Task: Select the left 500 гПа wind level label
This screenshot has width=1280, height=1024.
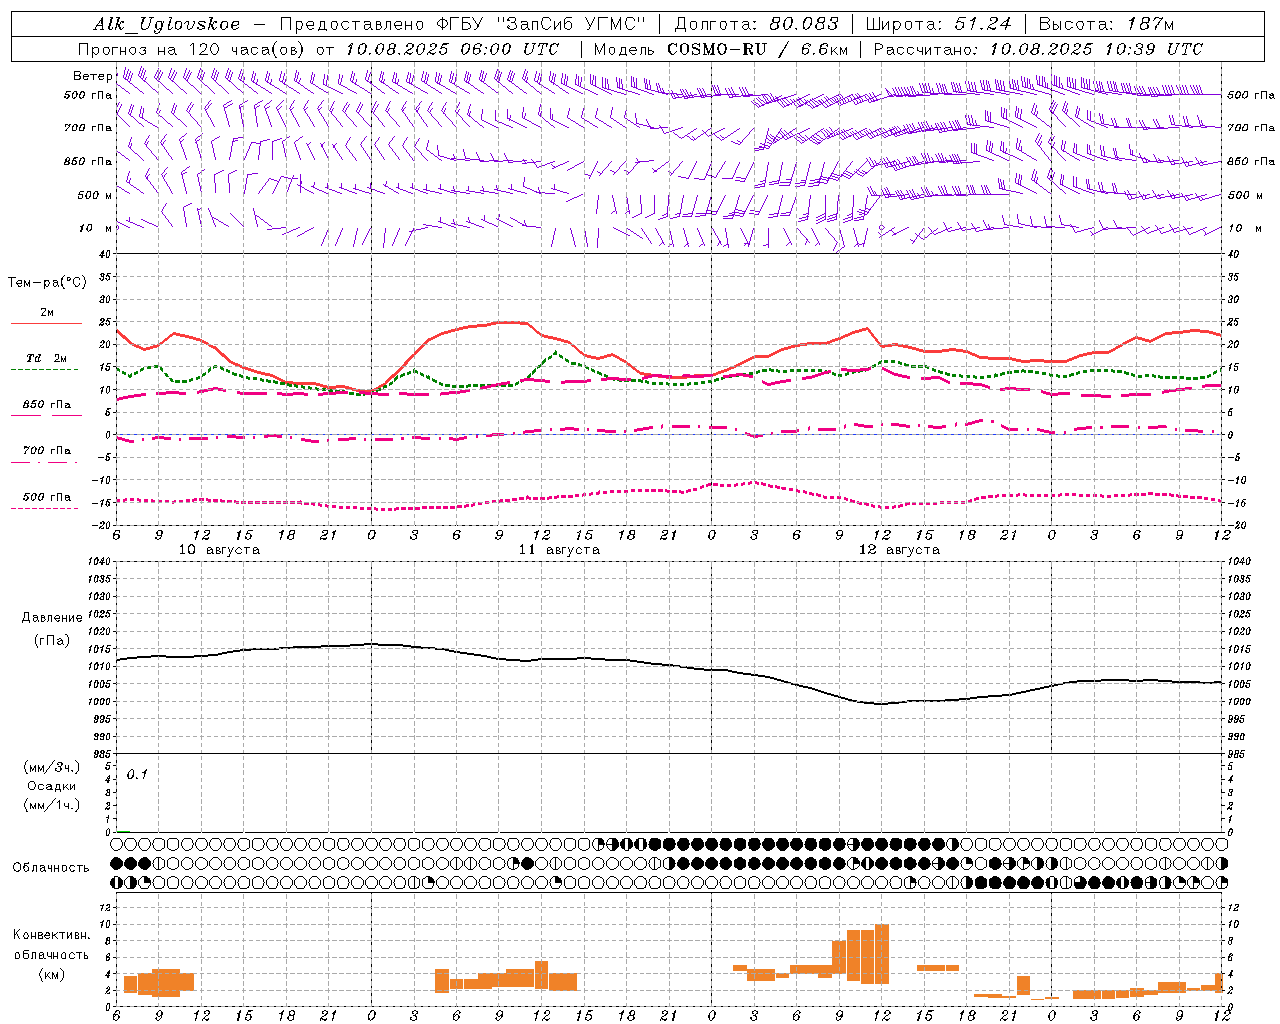Action: 87,95
